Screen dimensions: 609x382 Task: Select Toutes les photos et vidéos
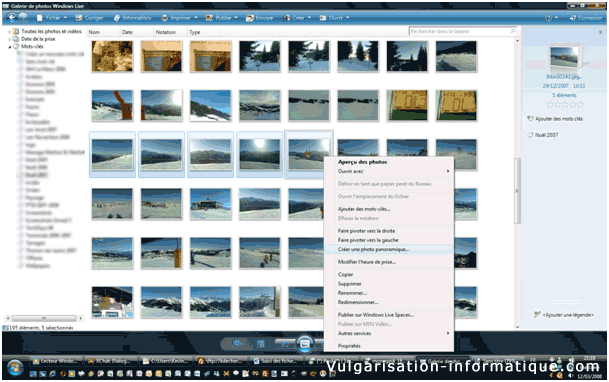(x=51, y=31)
